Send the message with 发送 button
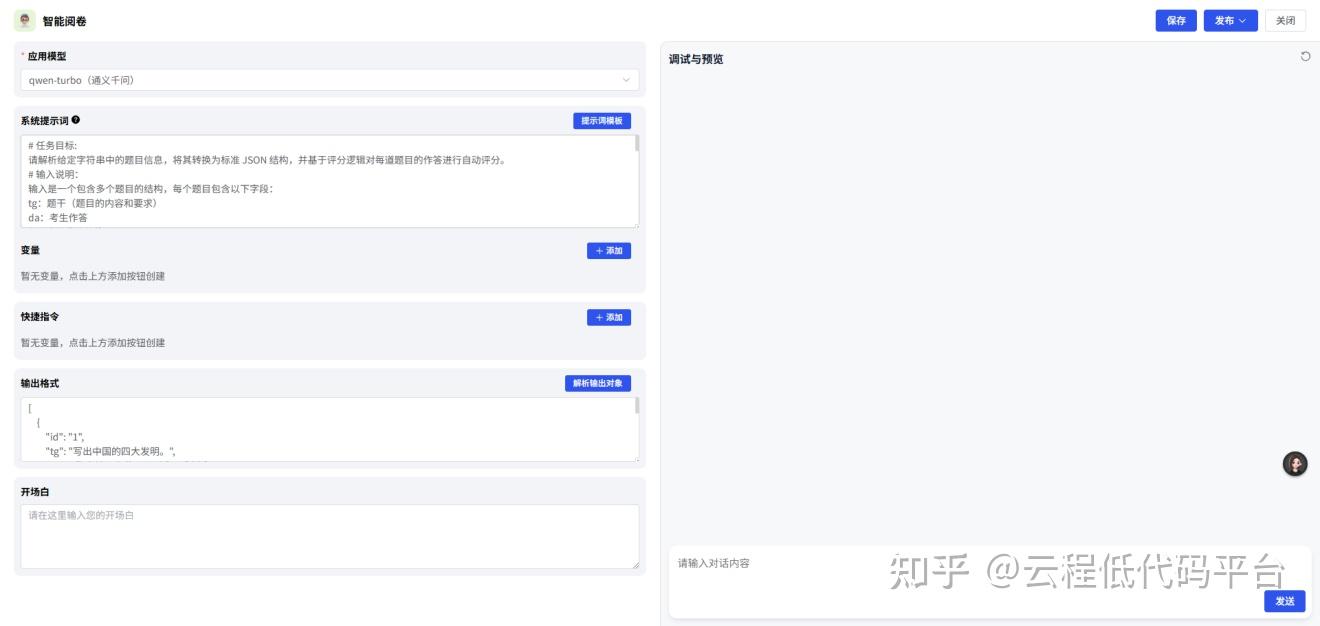This screenshot has width=1320, height=626. (x=1285, y=601)
